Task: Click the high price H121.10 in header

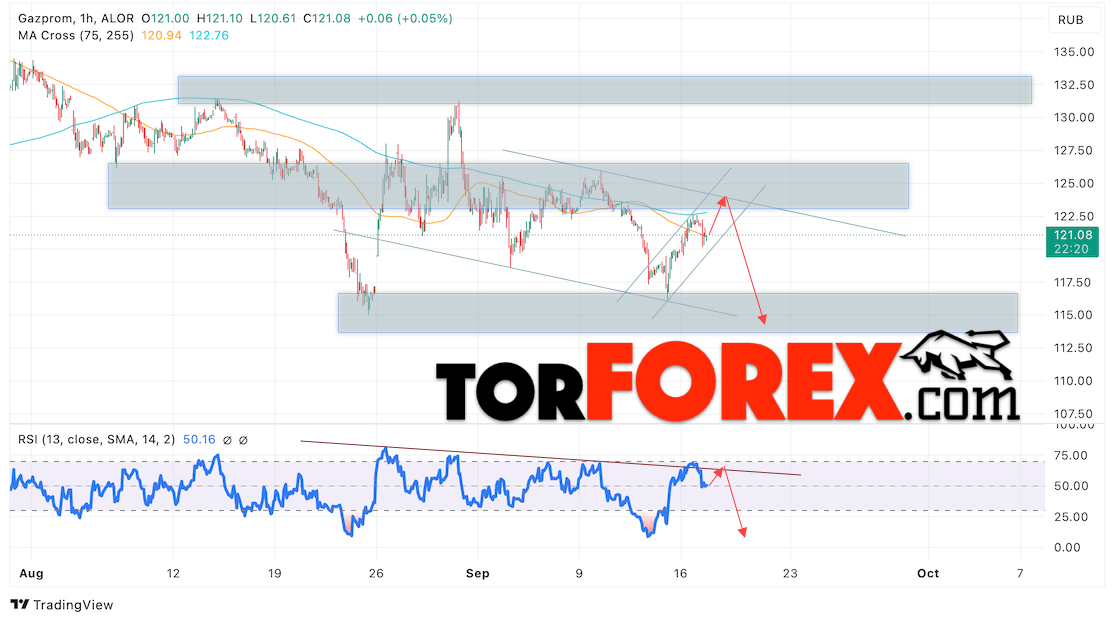Action: (220, 18)
